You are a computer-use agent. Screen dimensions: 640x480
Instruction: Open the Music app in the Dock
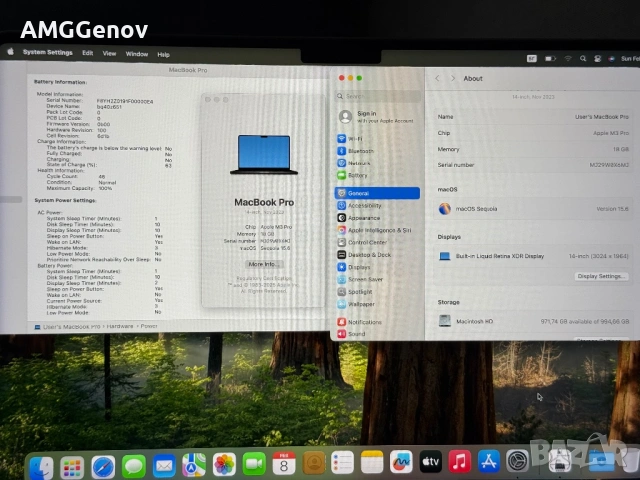point(459,463)
